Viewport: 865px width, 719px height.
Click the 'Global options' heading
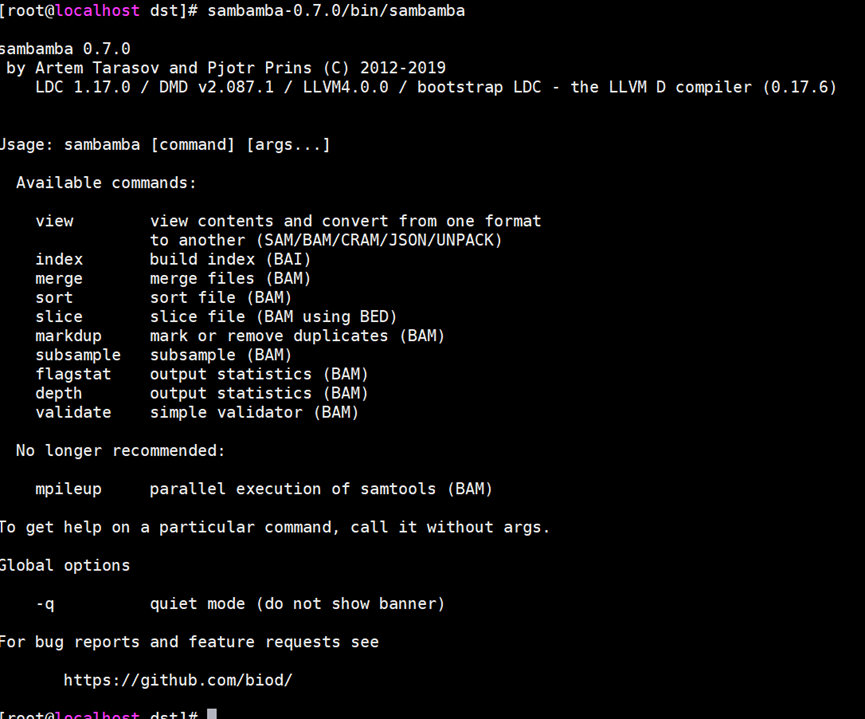click(x=64, y=566)
